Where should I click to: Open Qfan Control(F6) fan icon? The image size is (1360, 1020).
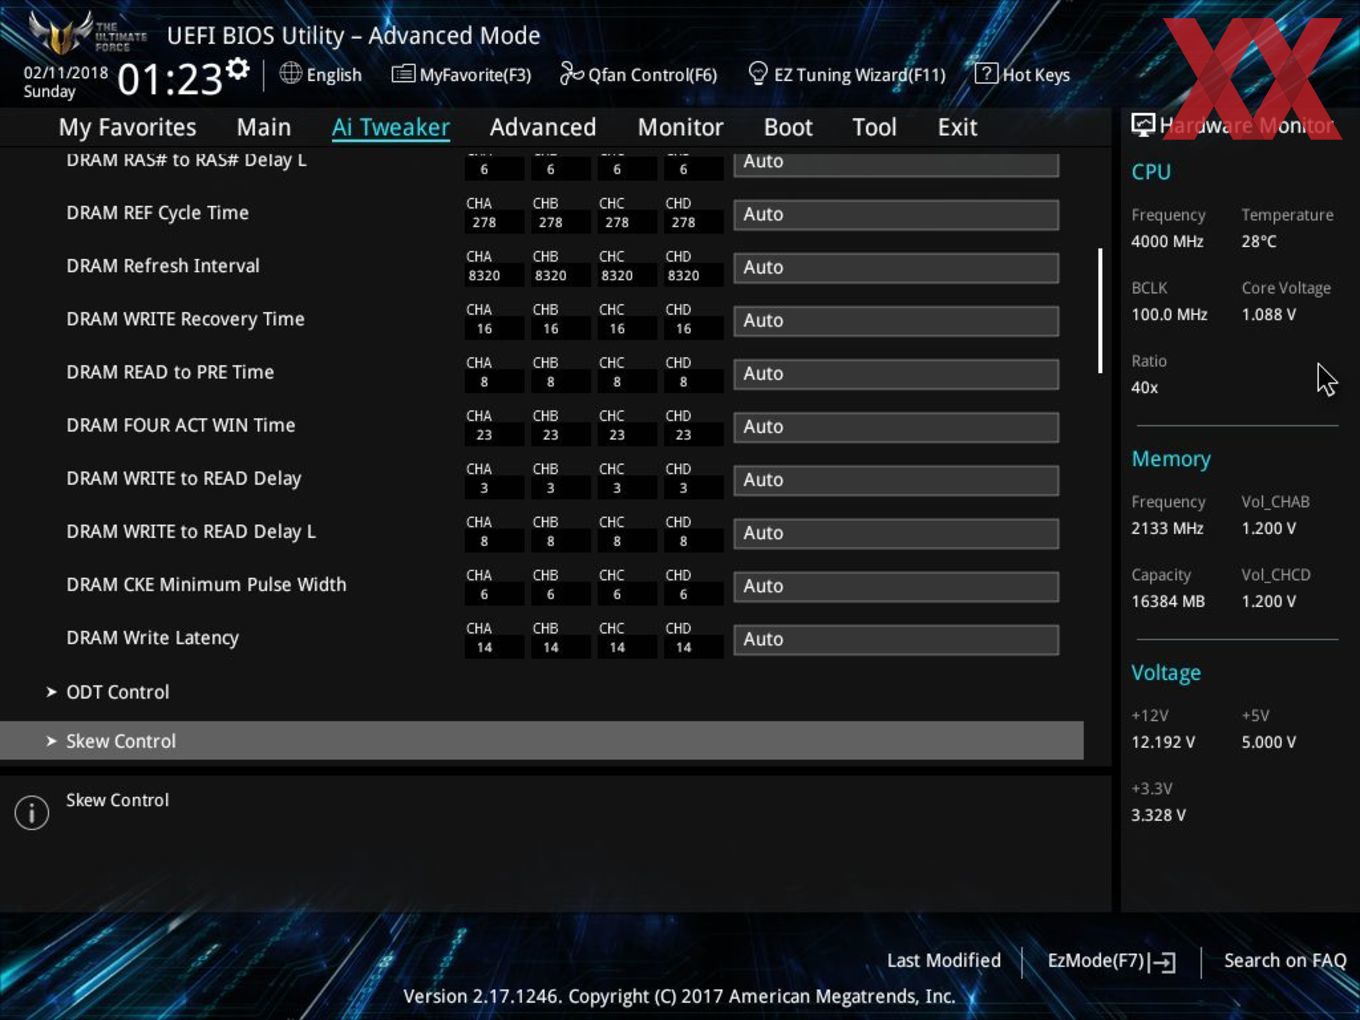pos(571,73)
